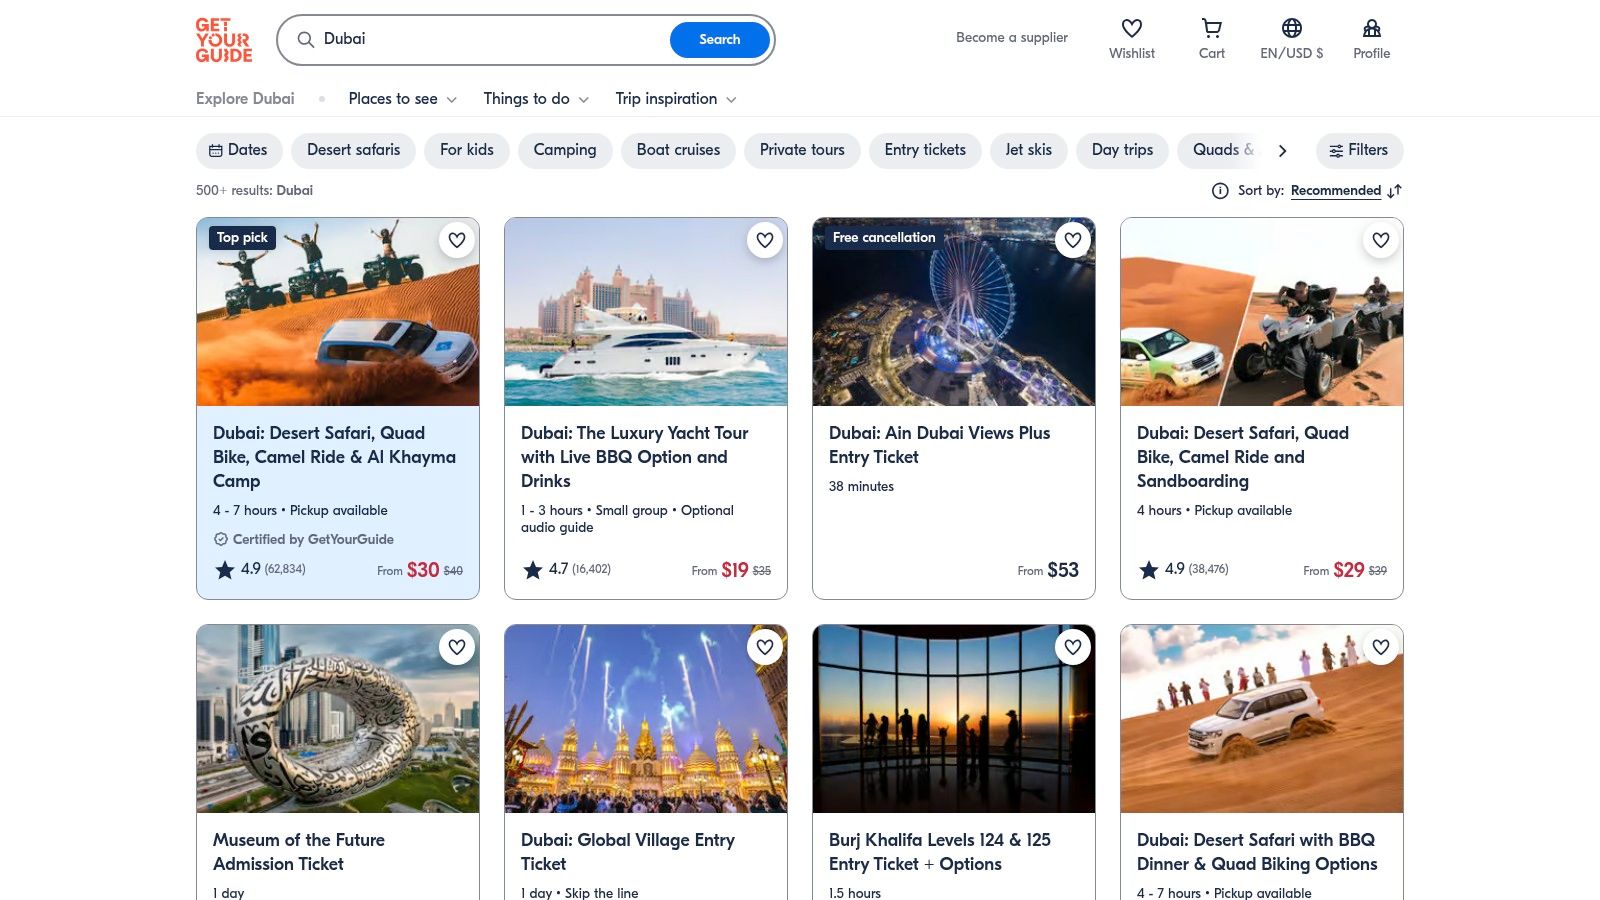Open the shopping Cart icon

coord(1211,28)
